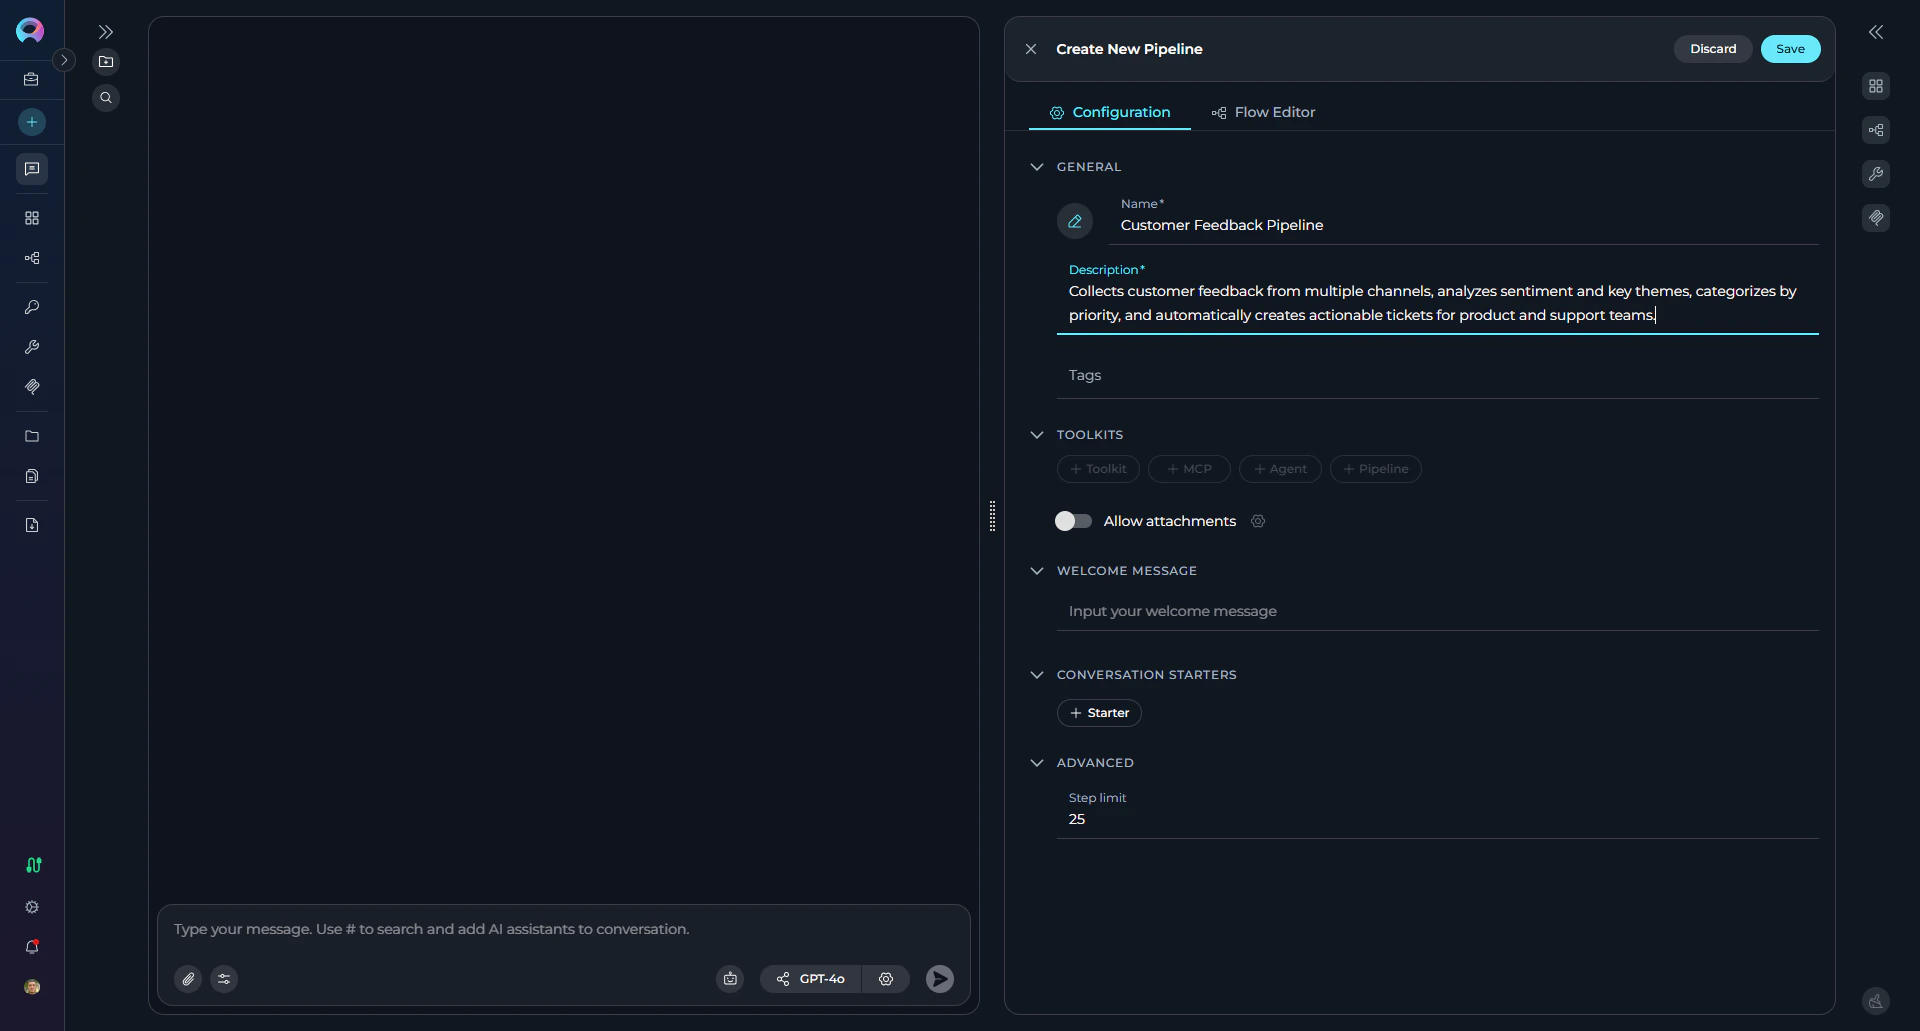Enable the Allow attachments toggle
1920x1031 pixels.
tap(1073, 521)
